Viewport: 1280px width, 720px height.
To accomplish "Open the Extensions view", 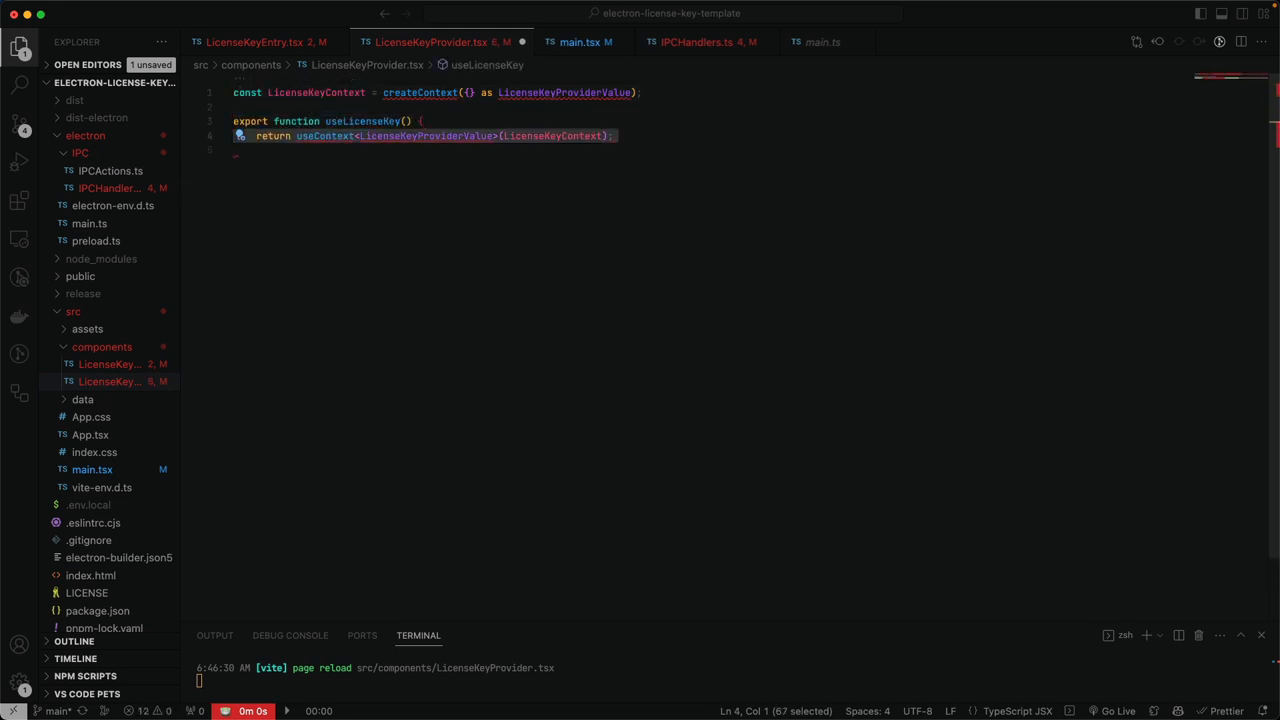I will [x=19, y=201].
